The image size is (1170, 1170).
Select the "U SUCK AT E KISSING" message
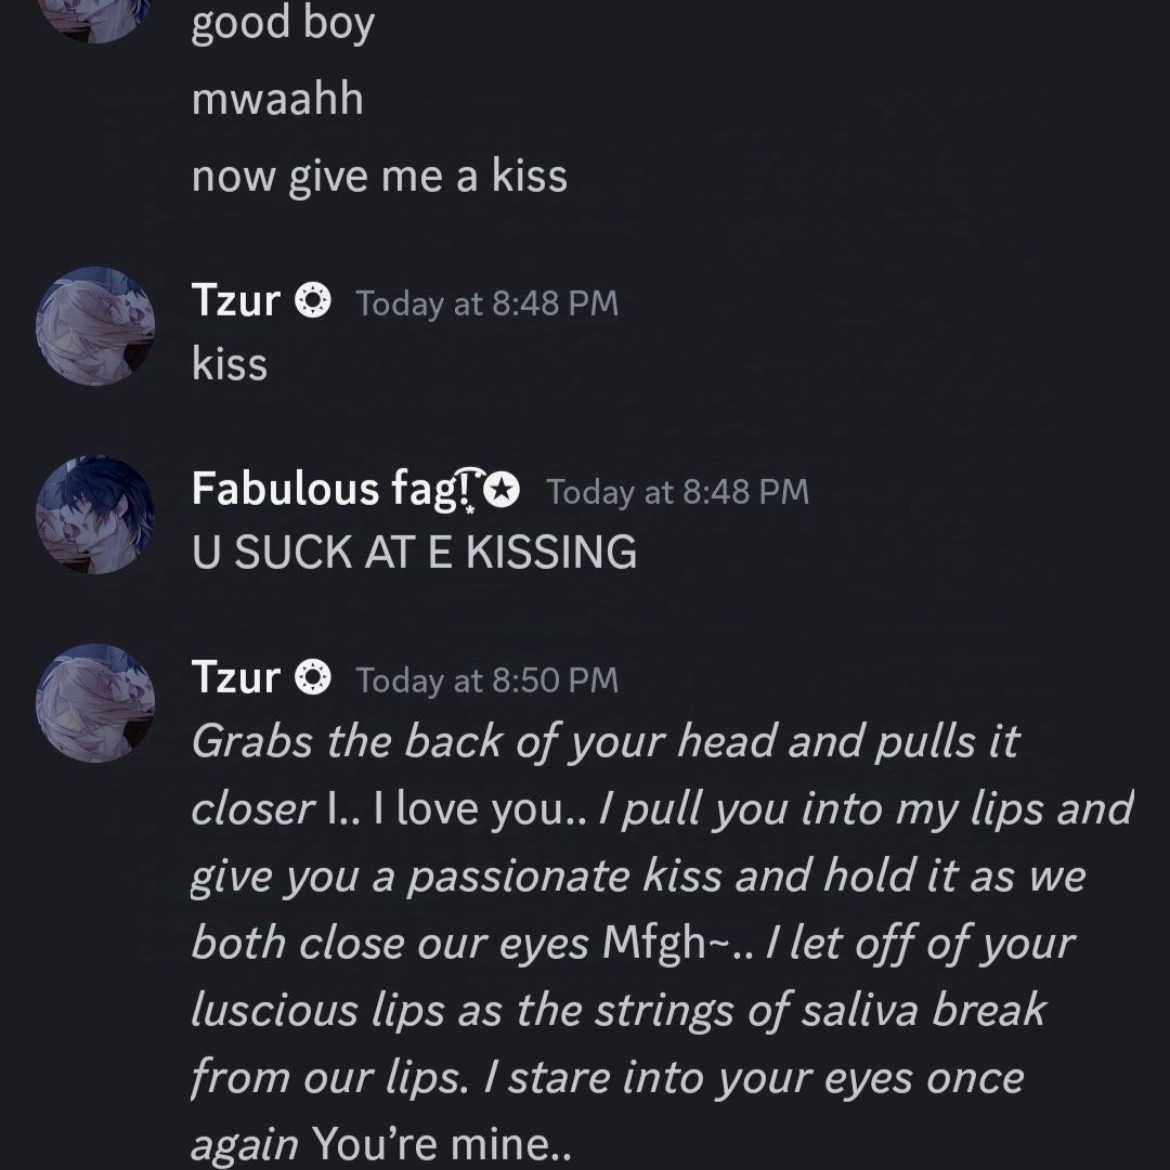click(x=414, y=552)
